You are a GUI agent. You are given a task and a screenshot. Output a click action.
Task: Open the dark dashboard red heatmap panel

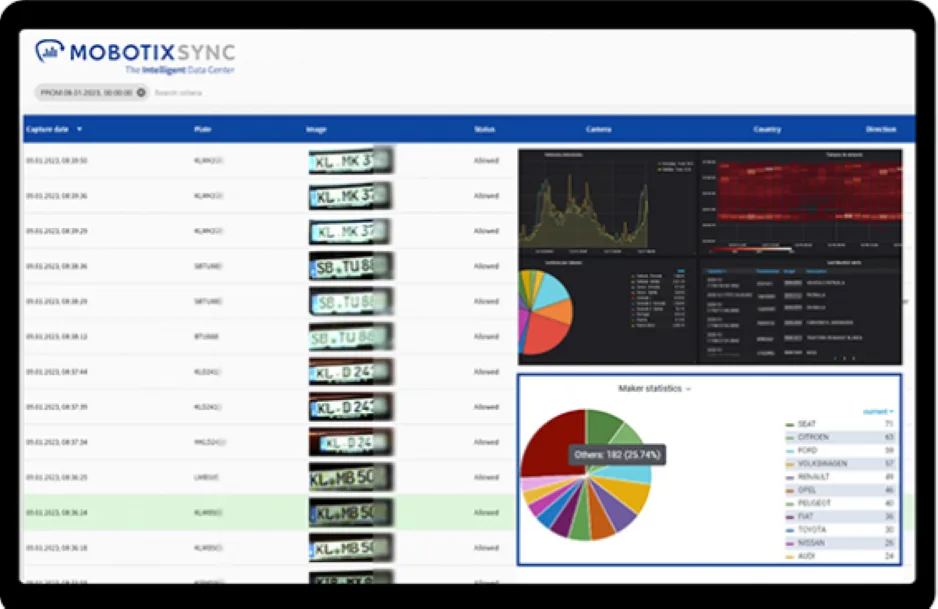point(800,203)
